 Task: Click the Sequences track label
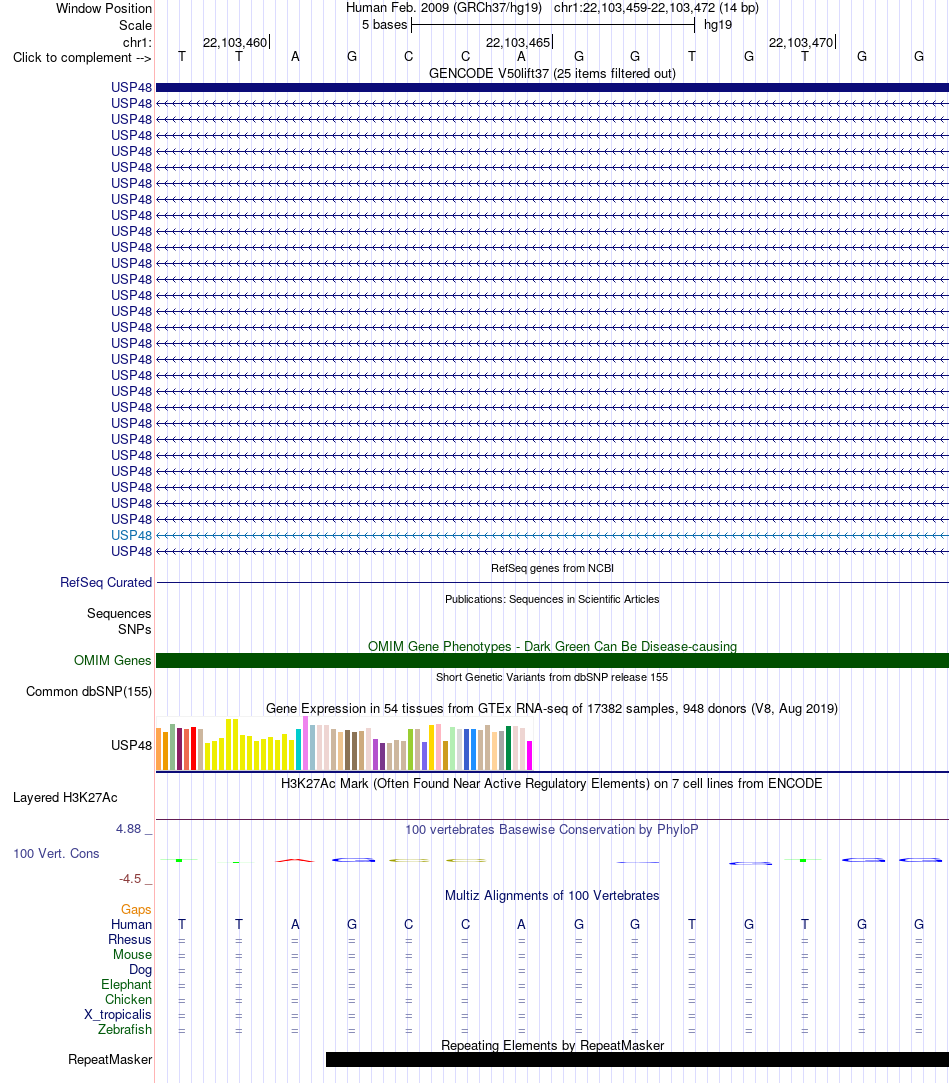tap(119, 613)
